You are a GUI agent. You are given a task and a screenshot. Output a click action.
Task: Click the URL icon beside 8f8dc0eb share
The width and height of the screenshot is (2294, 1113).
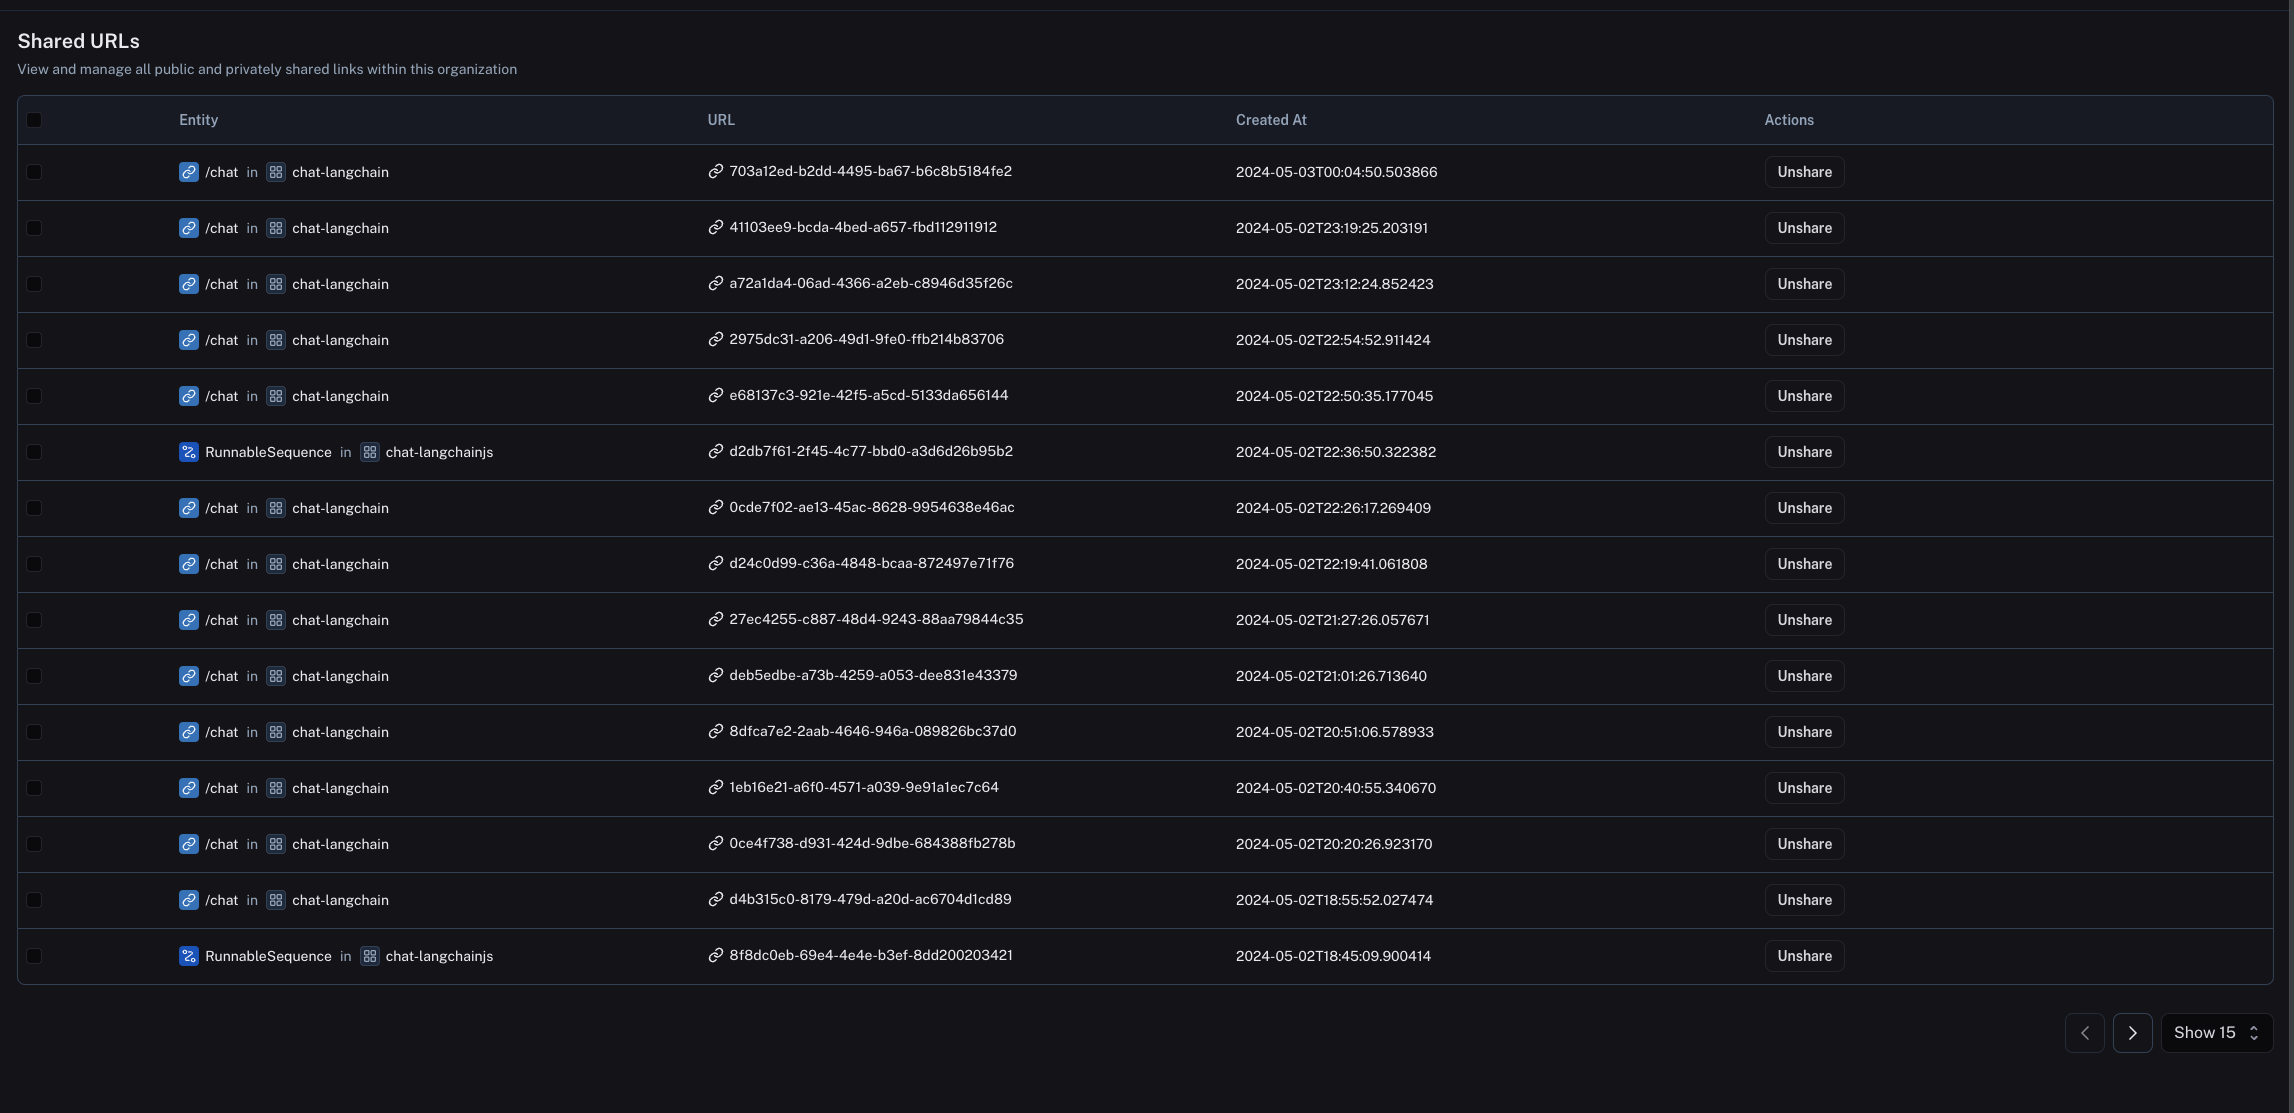(714, 955)
